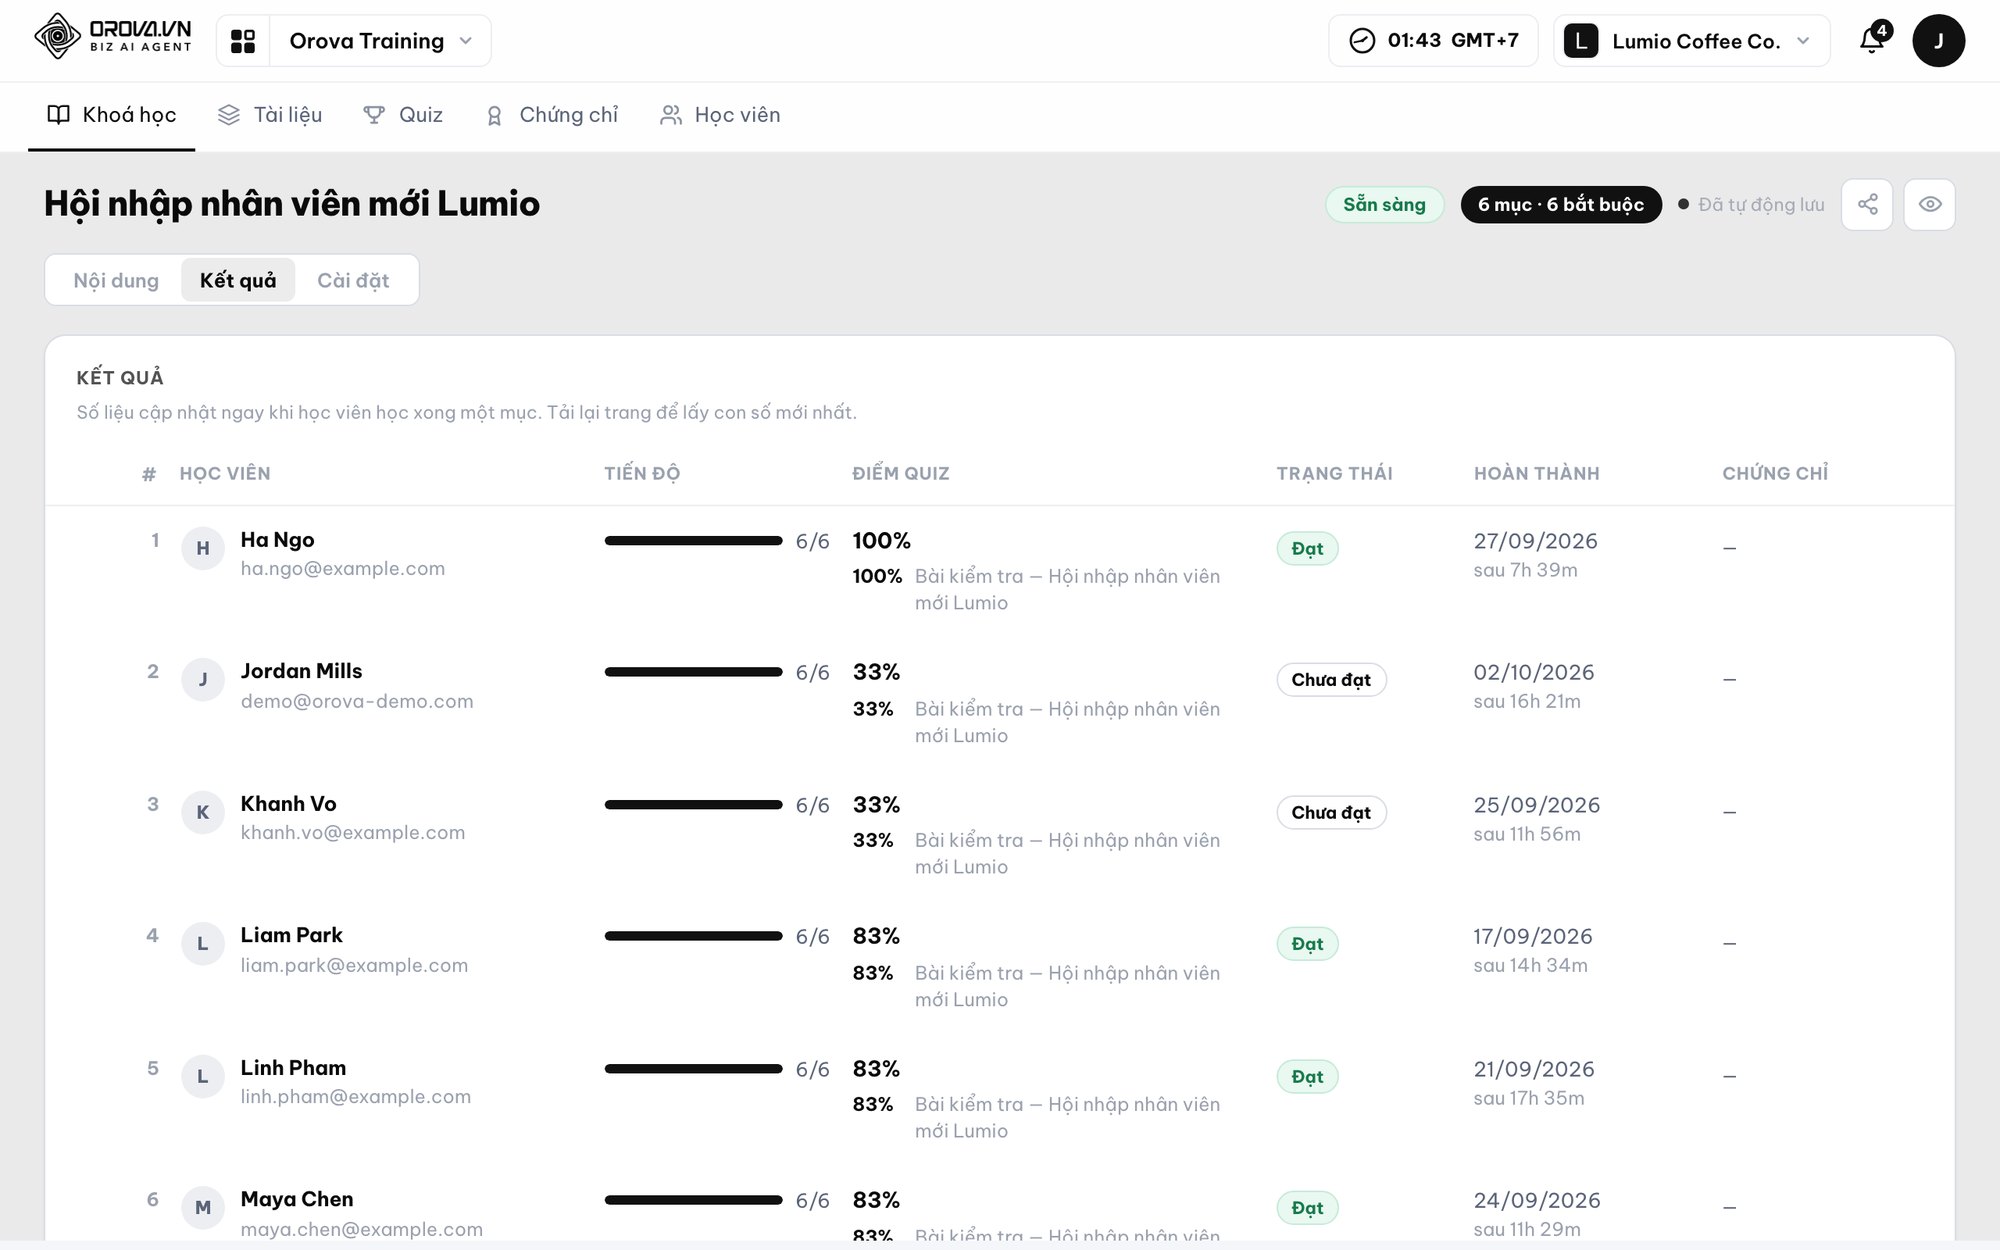Click Jordan Mills' J avatar

(x=203, y=680)
